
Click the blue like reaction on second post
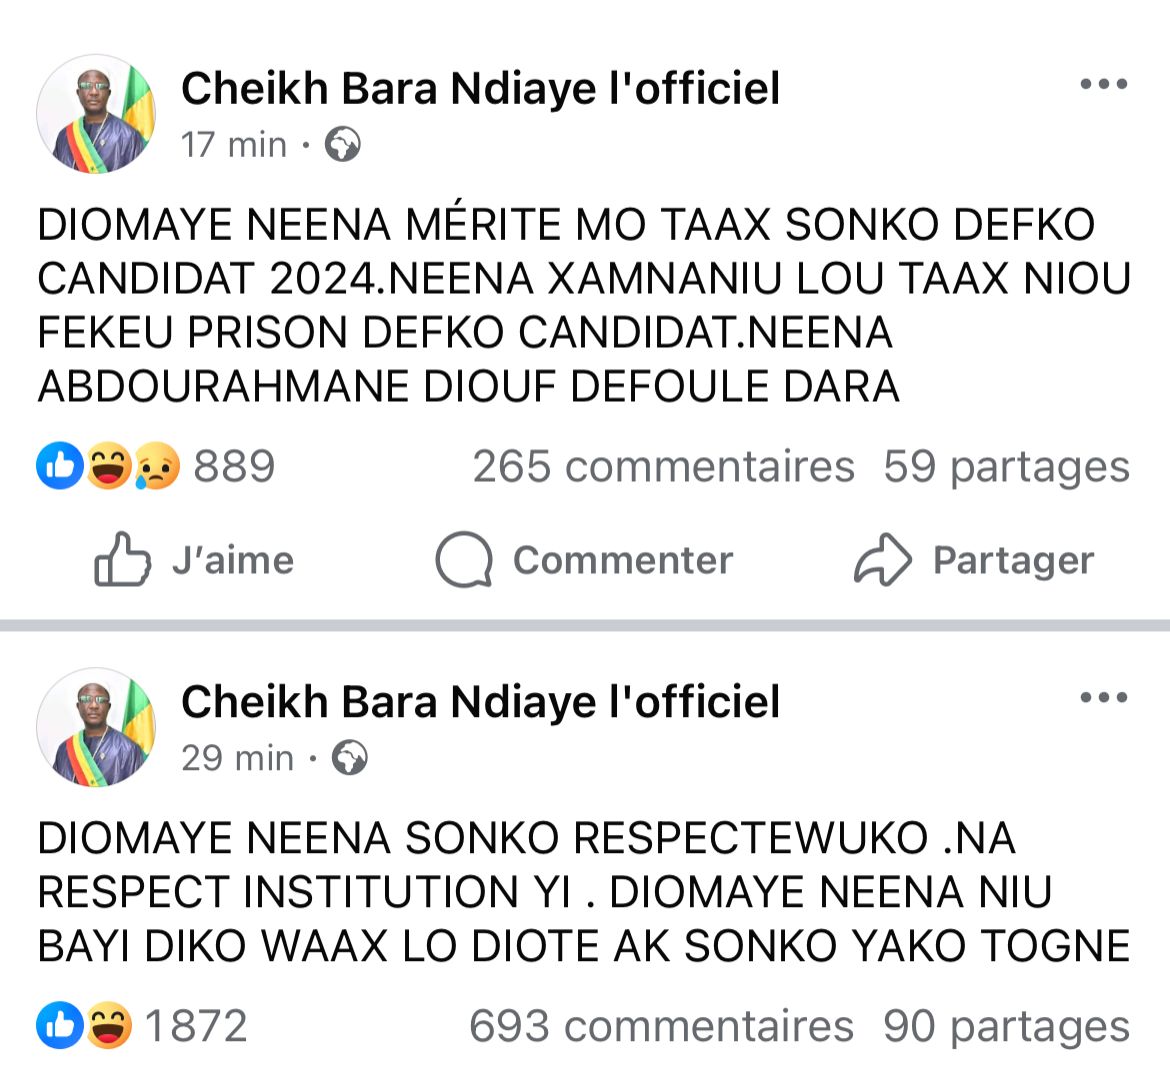pyautogui.click(x=59, y=1026)
